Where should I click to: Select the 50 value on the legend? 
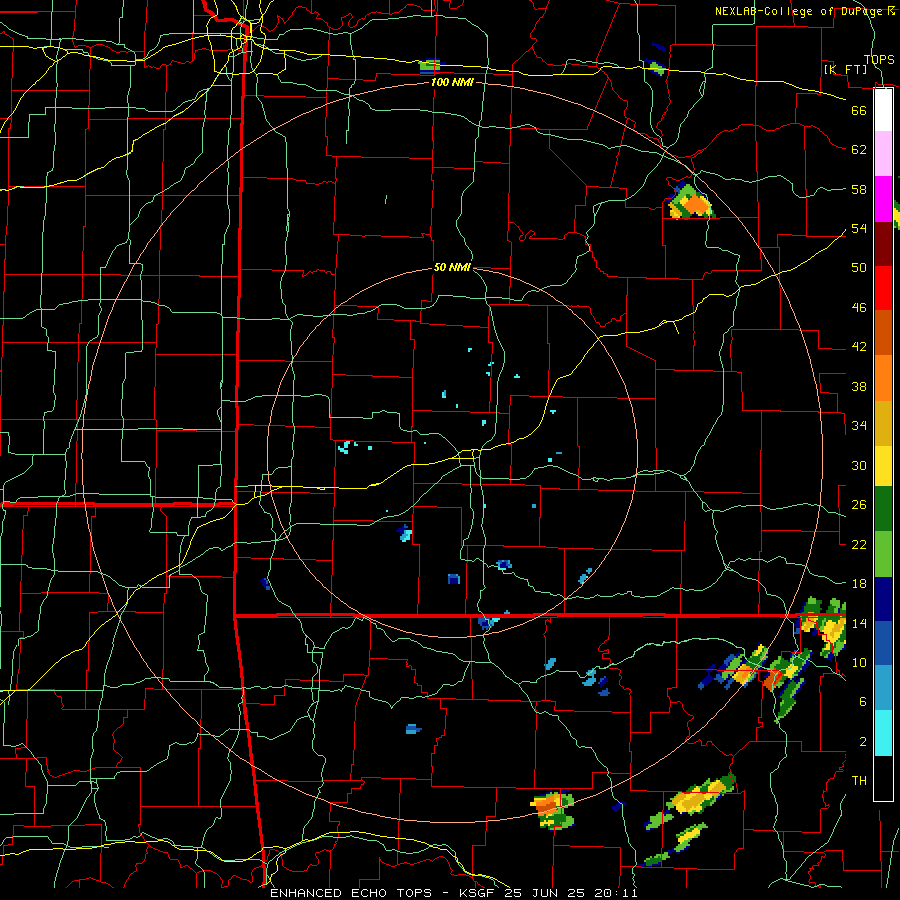point(859,267)
